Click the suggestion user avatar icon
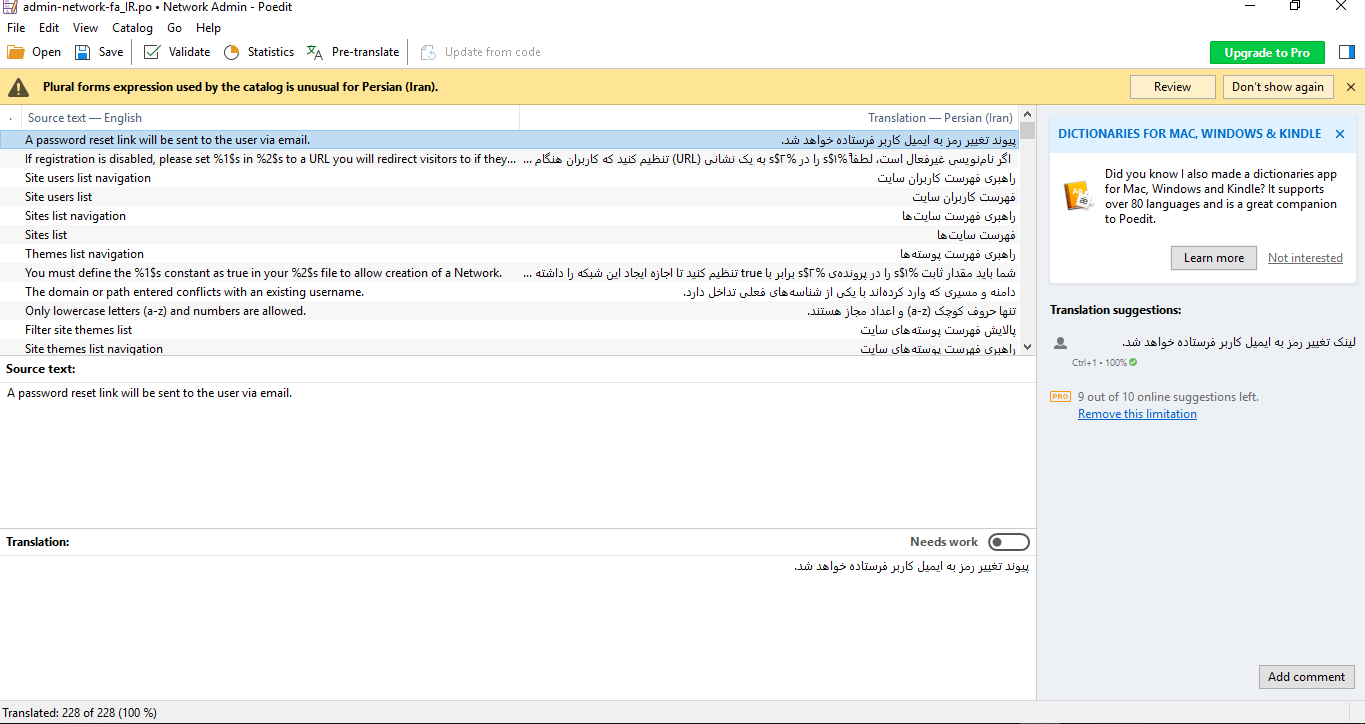 pyautogui.click(x=1060, y=343)
